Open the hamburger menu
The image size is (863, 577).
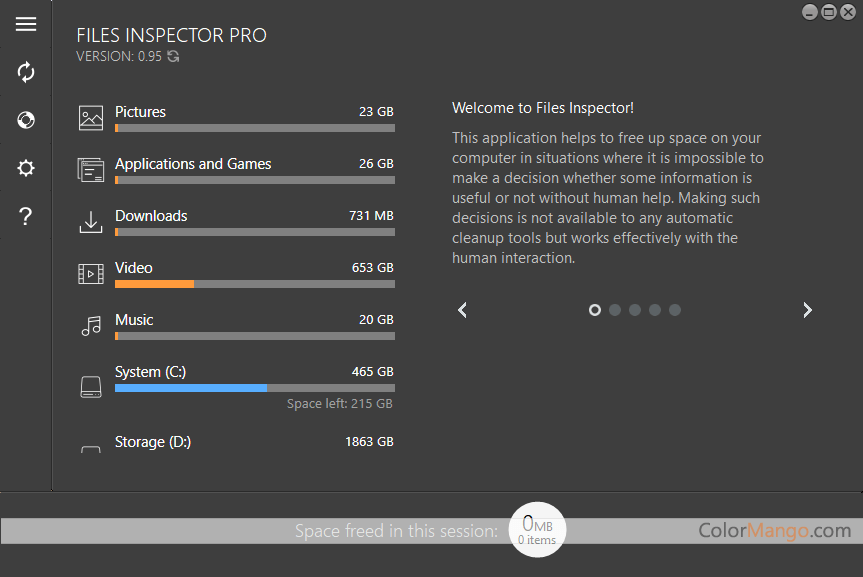tap(26, 25)
